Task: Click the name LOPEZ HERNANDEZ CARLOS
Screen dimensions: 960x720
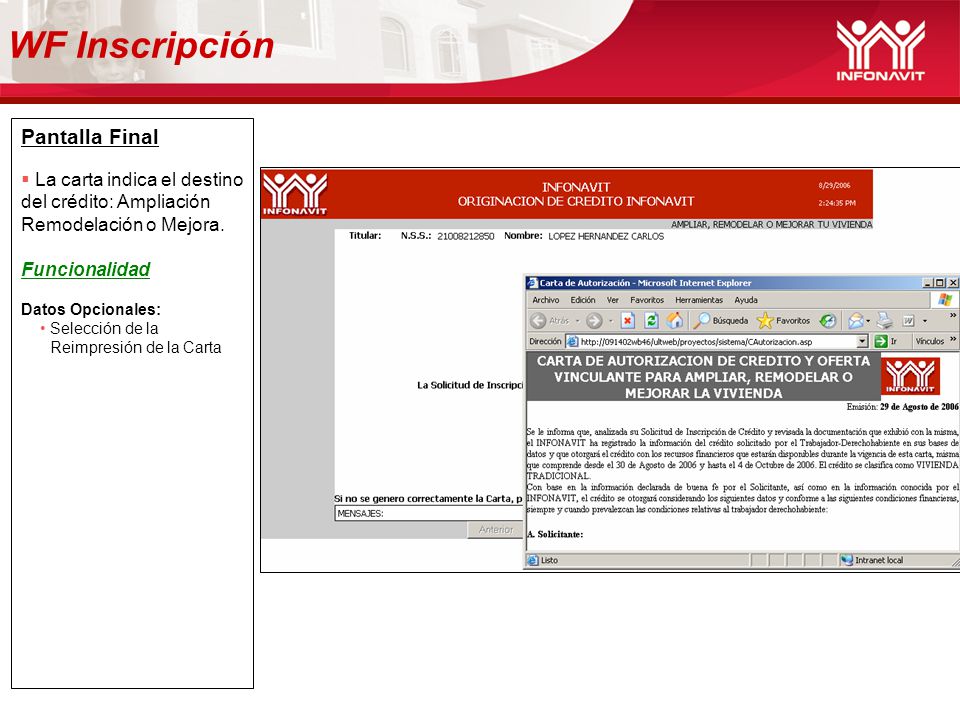Action: pyautogui.click(x=606, y=236)
